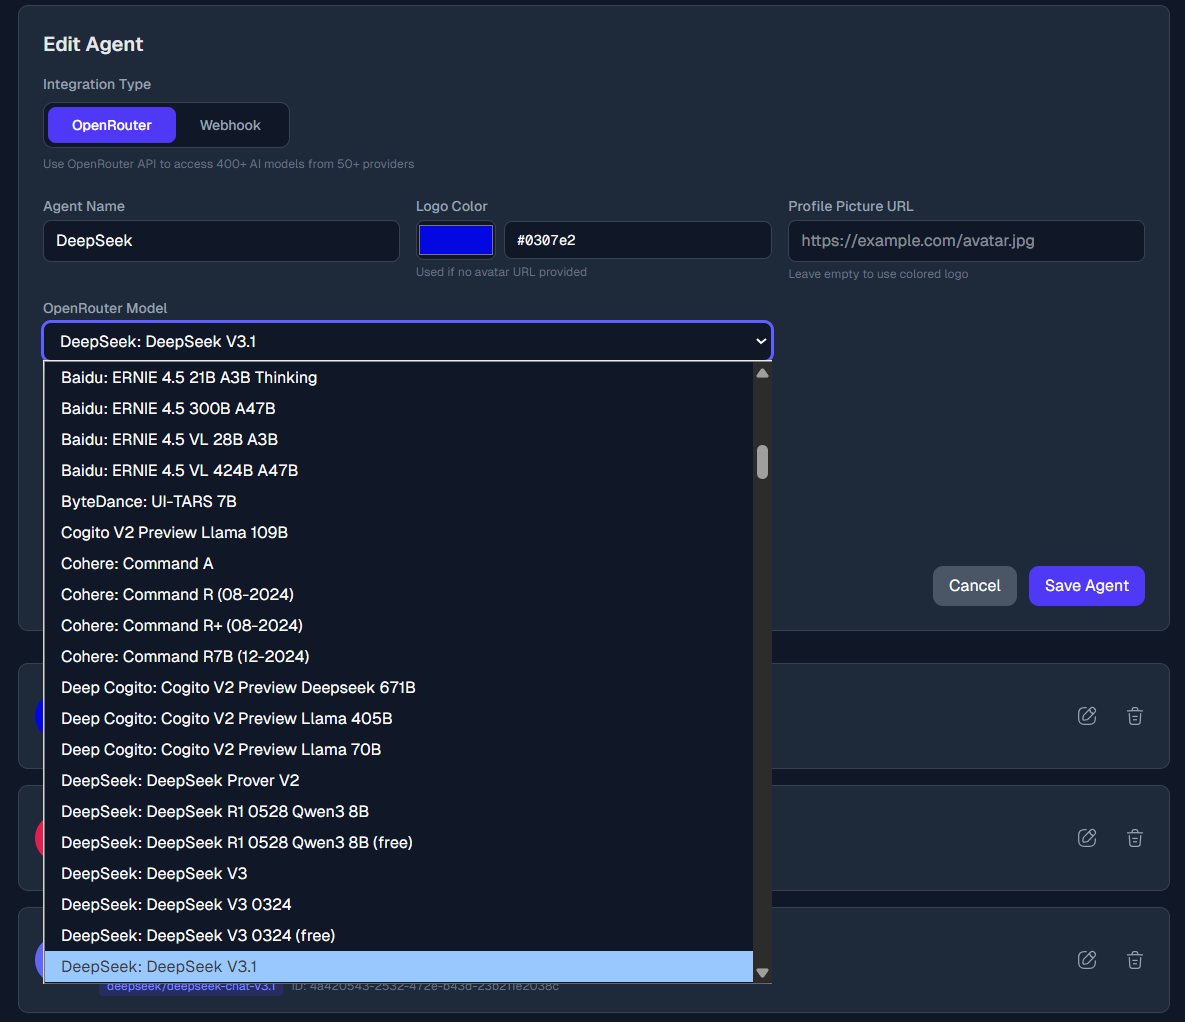Click the Save Agent button

(x=1086, y=586)
